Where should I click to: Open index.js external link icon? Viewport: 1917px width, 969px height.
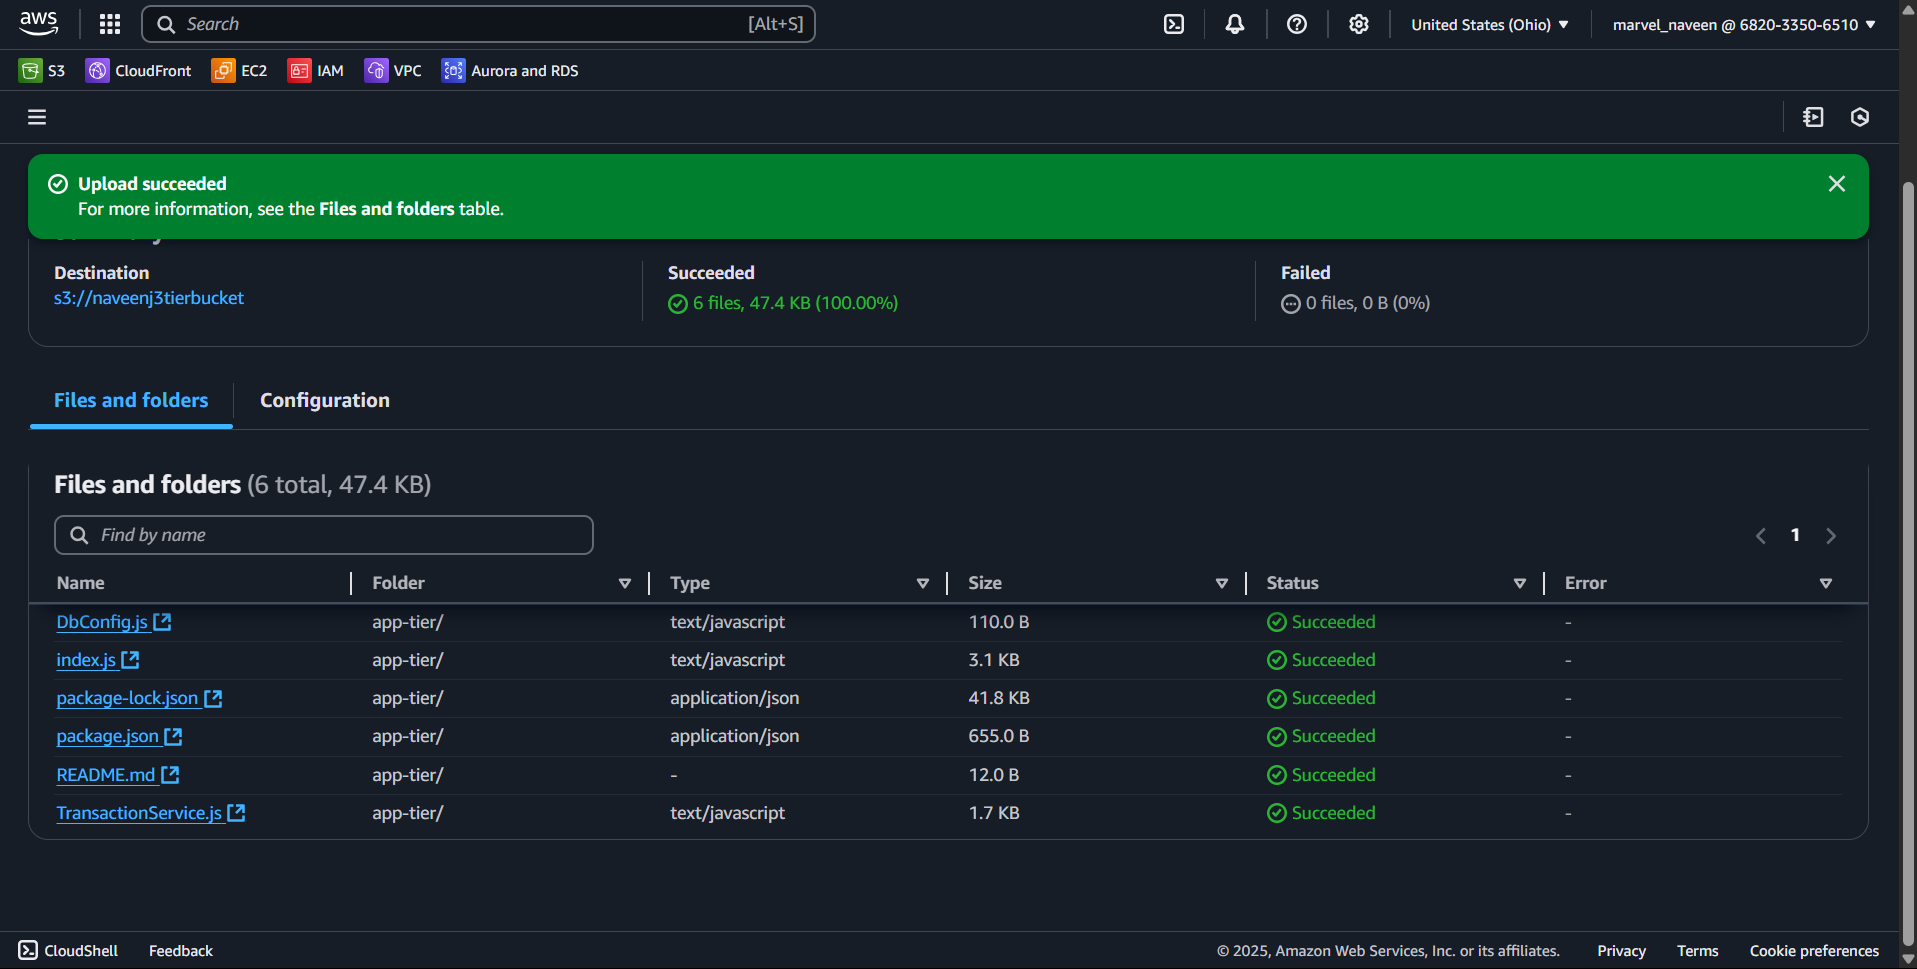tap(130, 660)
